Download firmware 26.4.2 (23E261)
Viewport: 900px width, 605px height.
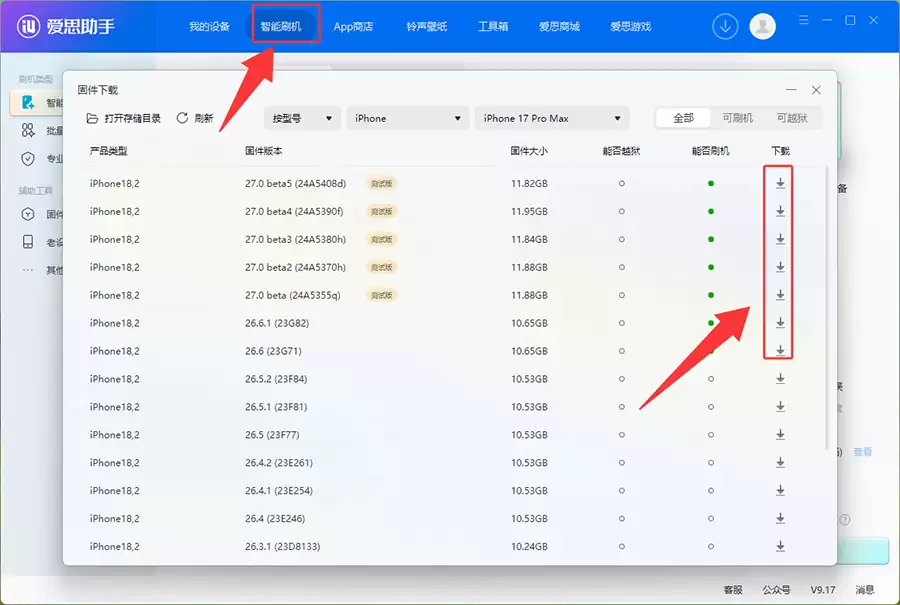780,462
